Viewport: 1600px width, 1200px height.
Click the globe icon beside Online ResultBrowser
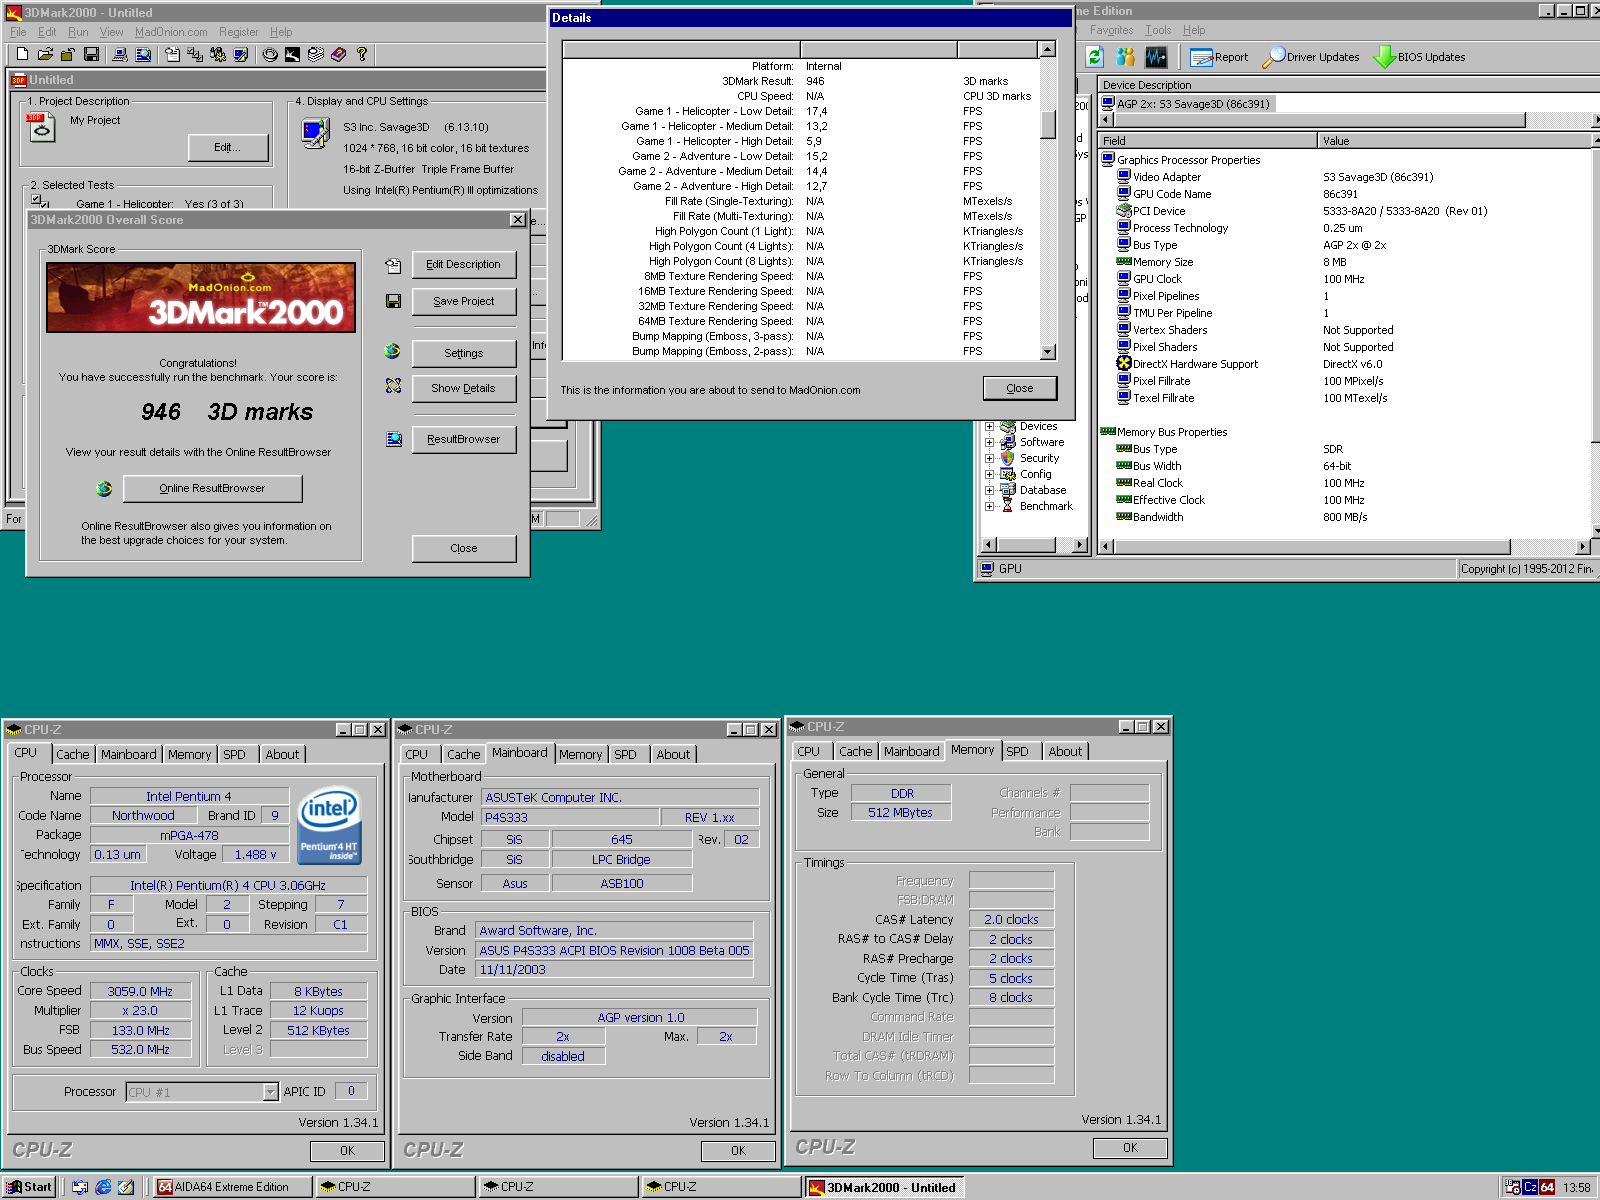pos(104,489)
